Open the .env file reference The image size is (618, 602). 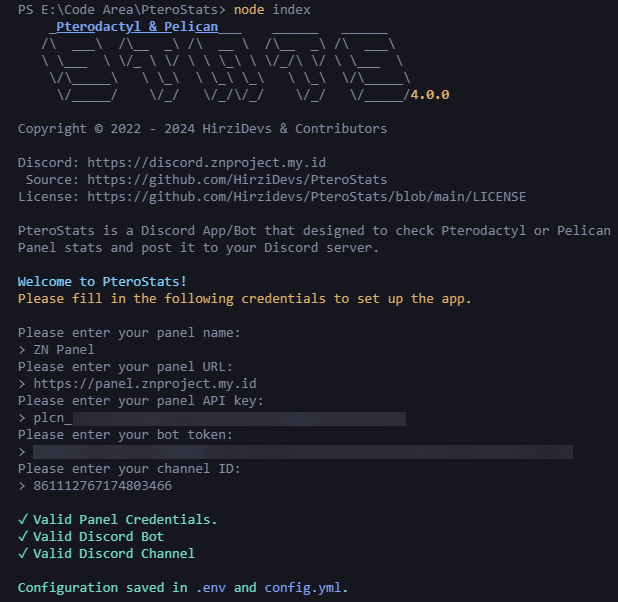point(211,587)
